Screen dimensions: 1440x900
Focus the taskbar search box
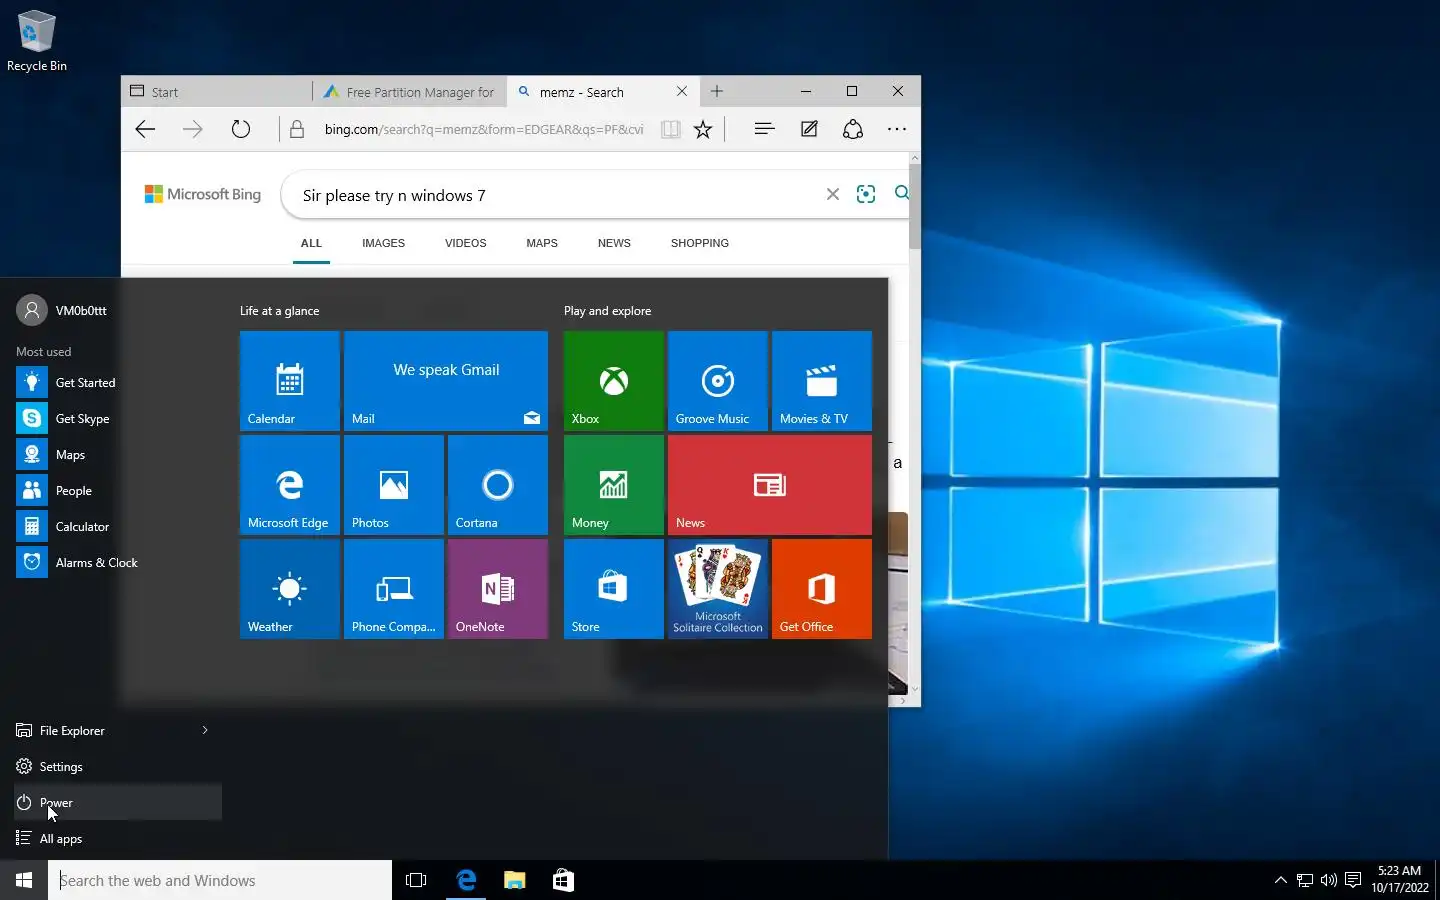[220, 880]
